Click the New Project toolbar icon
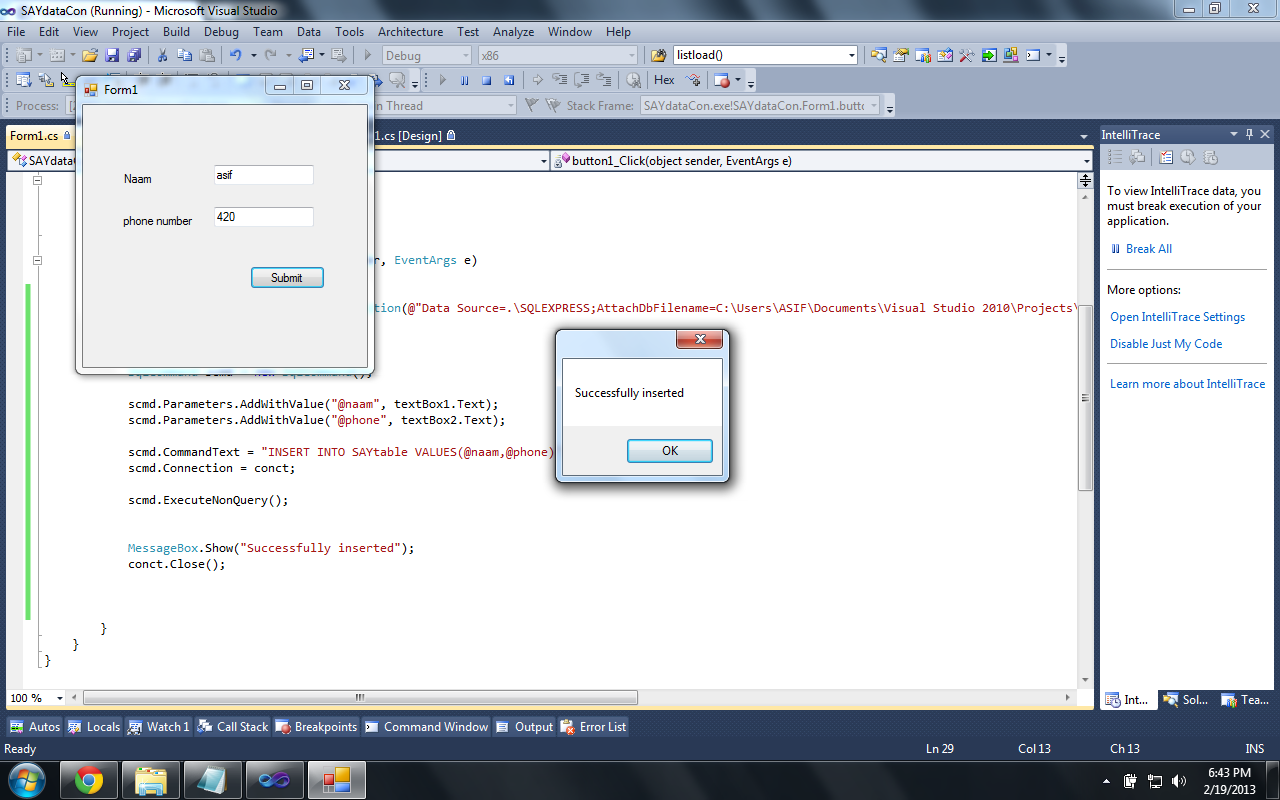Screen dimensions: 1280x800 pos(23,55)
